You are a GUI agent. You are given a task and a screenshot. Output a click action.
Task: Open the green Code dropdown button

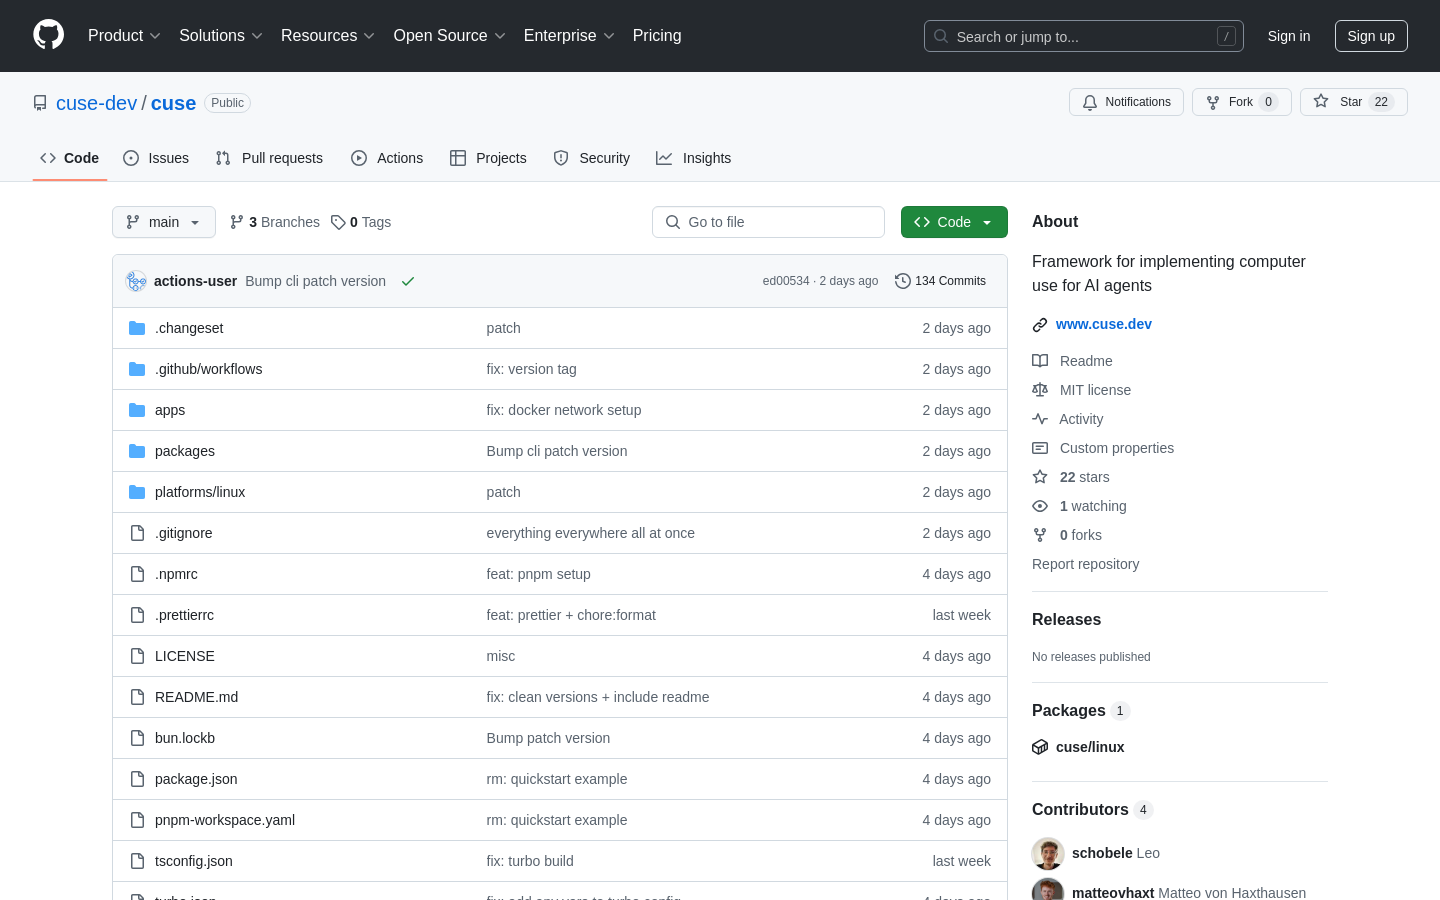tap(954, 222)
